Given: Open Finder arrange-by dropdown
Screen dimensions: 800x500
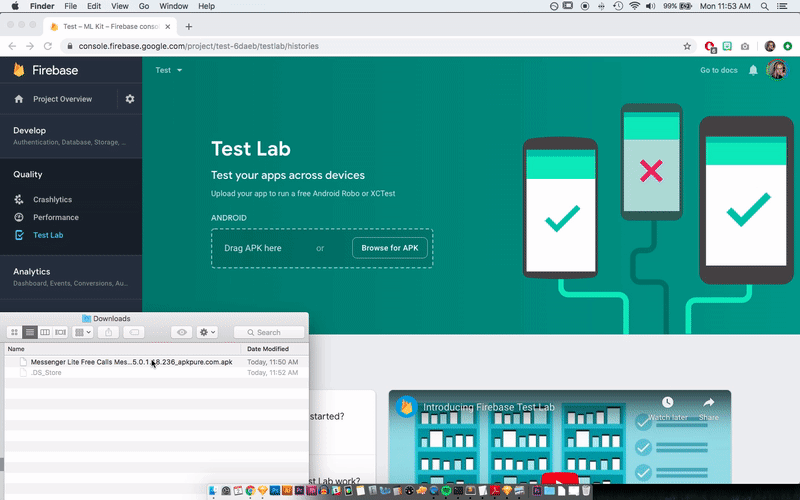Looking at the screenshot, I should [x=83, y=332].
